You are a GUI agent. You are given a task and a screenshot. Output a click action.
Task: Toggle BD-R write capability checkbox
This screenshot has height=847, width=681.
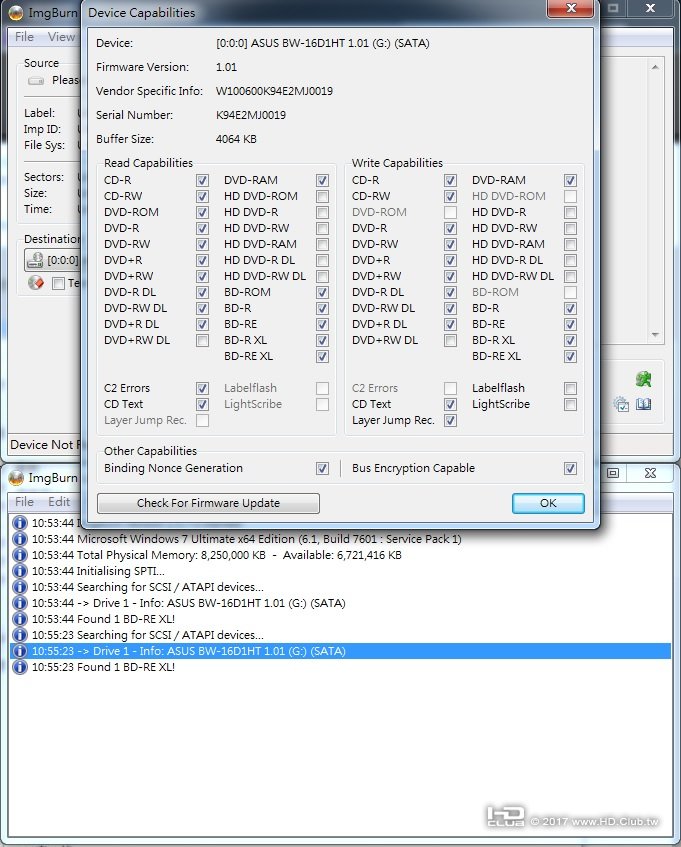570,308
